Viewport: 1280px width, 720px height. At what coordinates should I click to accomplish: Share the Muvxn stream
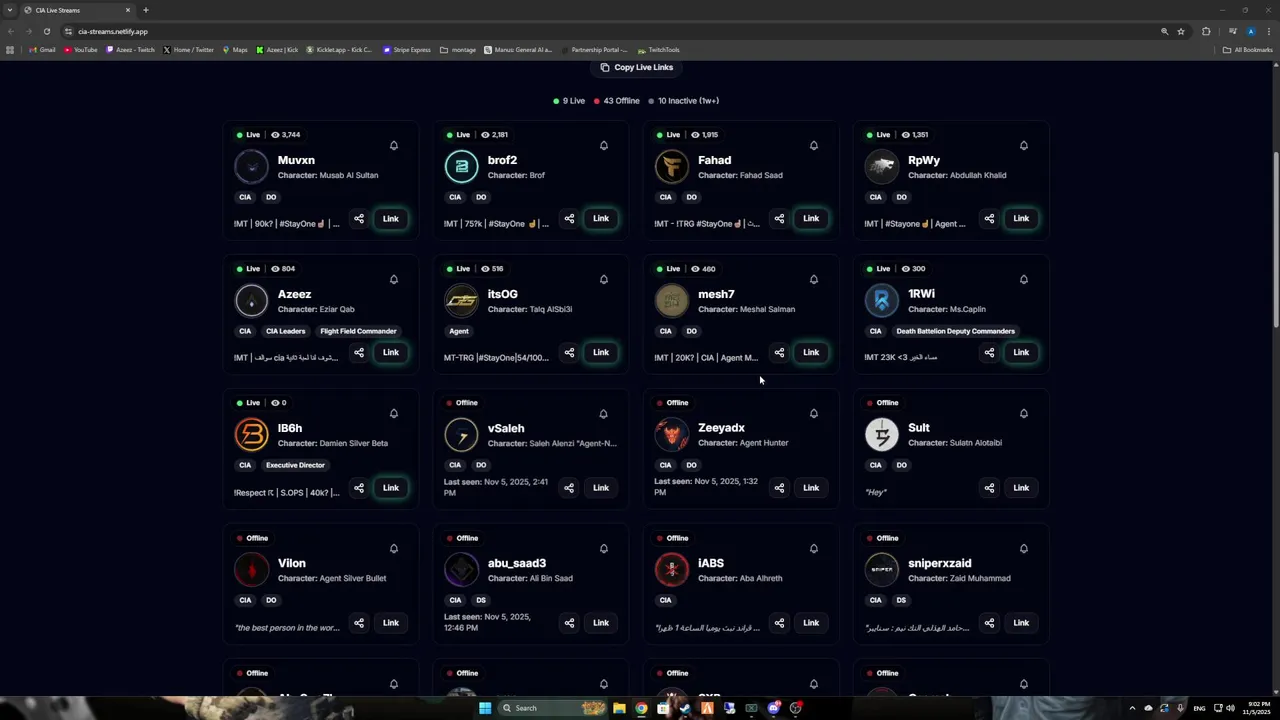pyautogui.click(x=359, y=219)
